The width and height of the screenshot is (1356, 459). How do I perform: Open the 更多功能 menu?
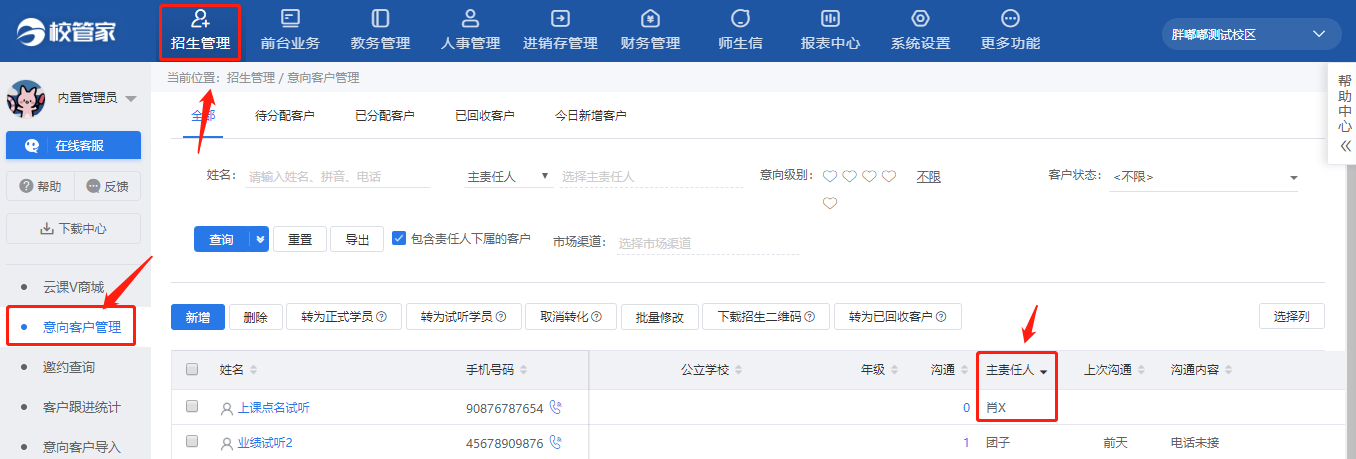[x=1010, y=30]
